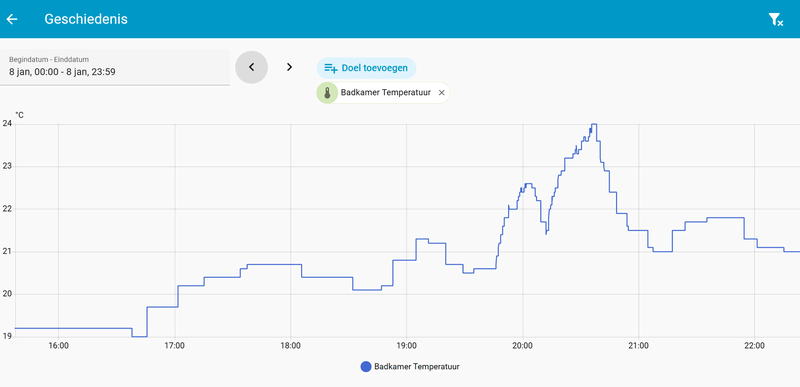Click the 20 y-axis label
800x387 pixels.
[7, 294]
